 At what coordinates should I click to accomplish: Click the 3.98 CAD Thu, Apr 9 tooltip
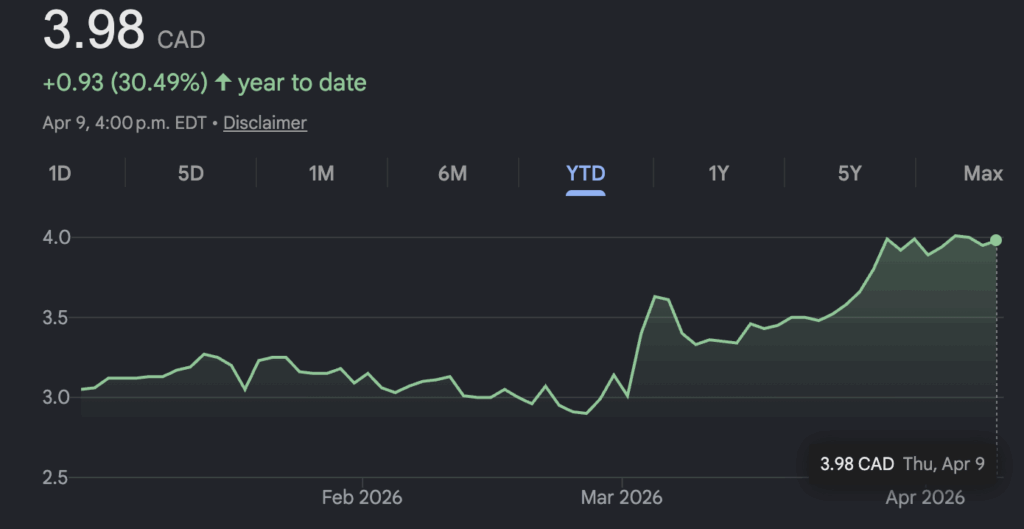tap(903, 464)
